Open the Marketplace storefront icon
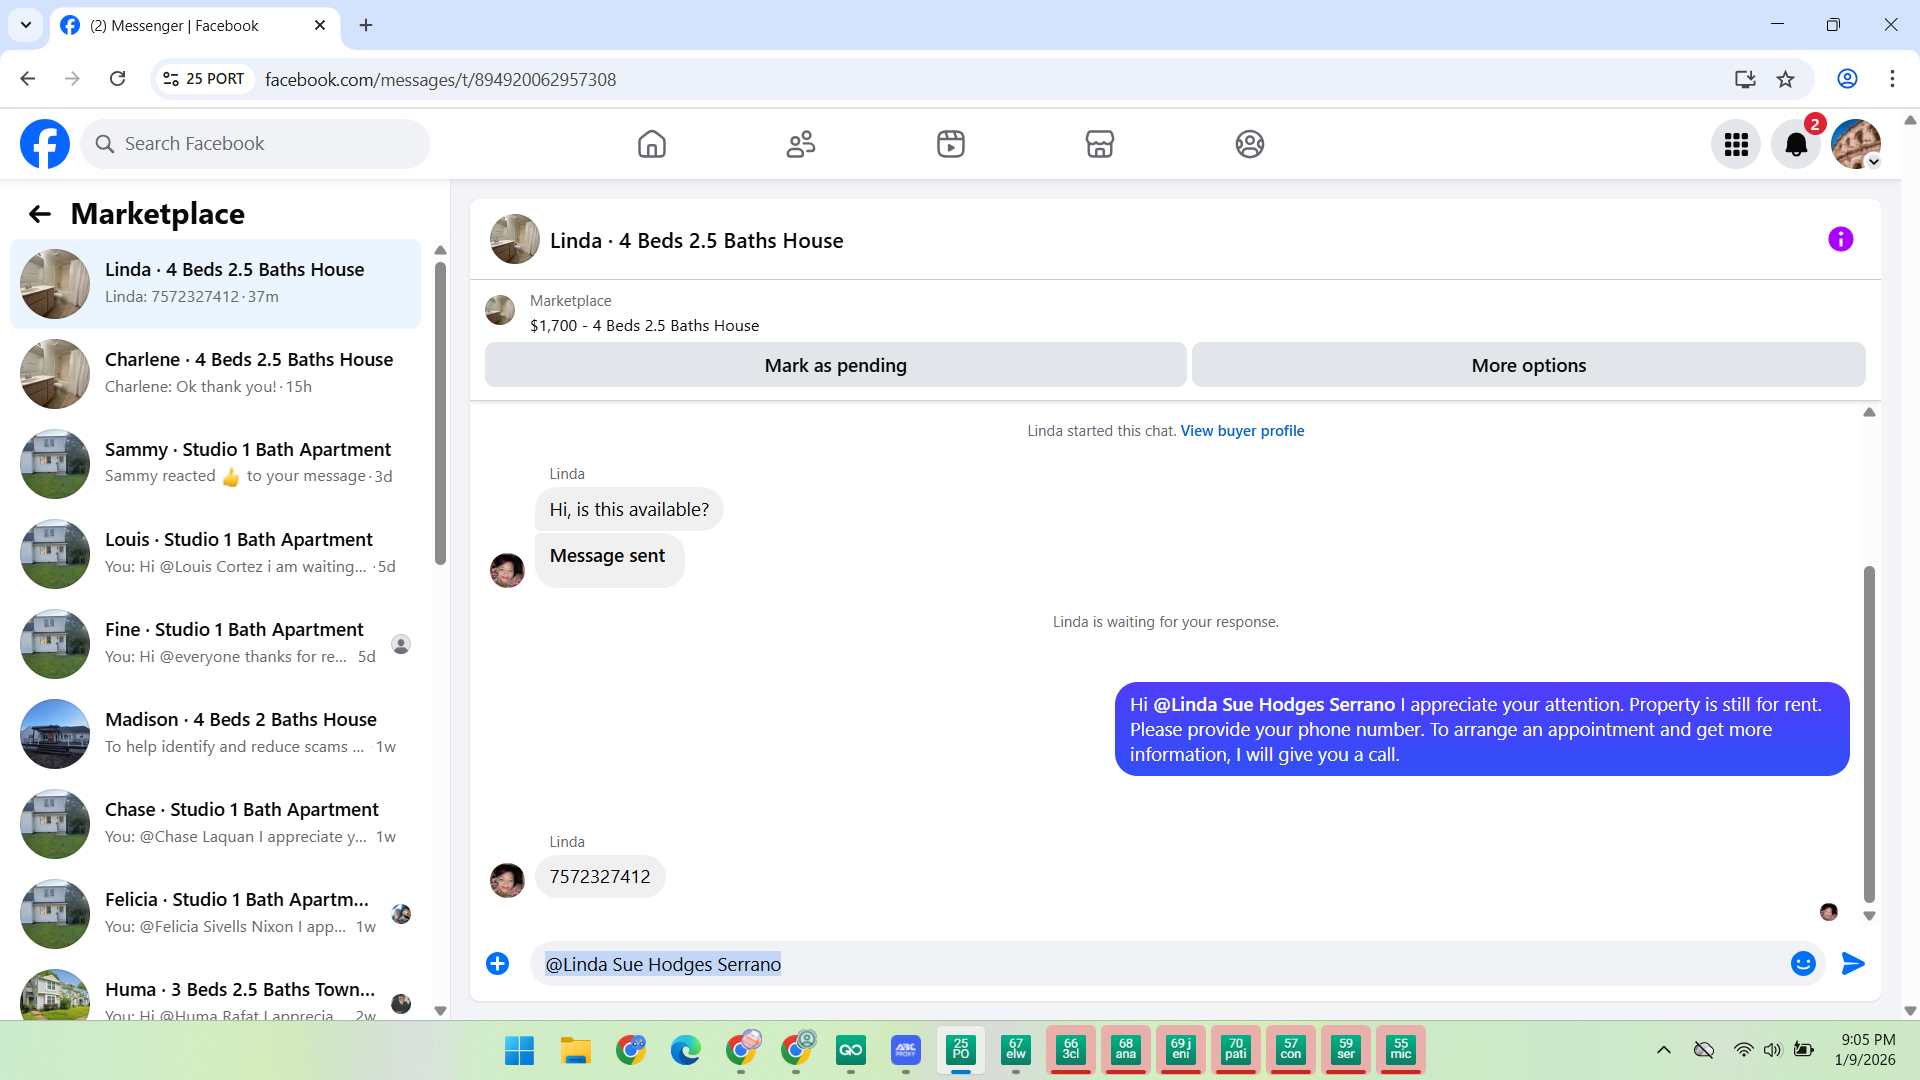 [x=1099, y=144]
